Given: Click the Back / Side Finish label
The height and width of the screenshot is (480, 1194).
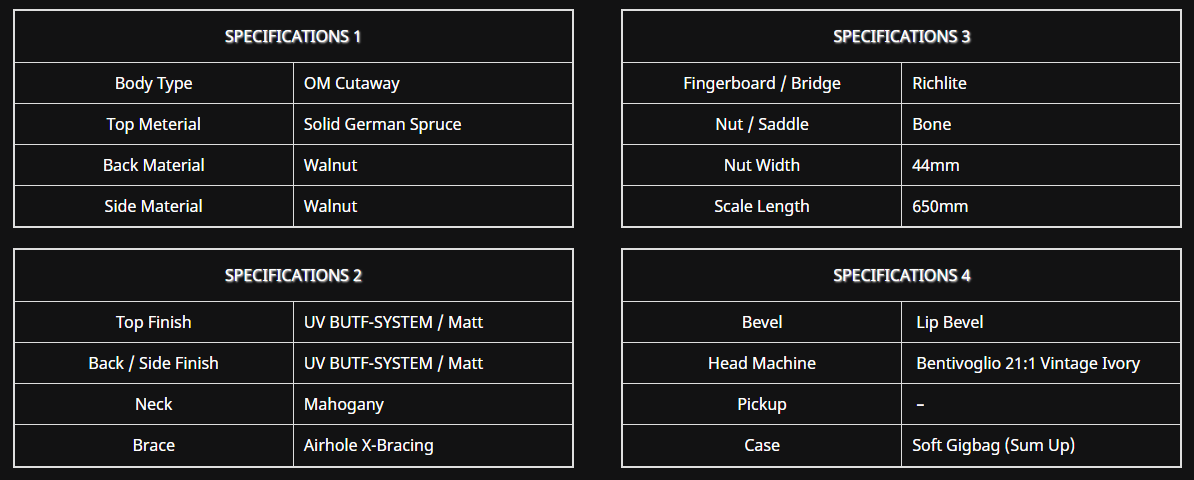Looking at the screenshot, I should coord(154,363).
